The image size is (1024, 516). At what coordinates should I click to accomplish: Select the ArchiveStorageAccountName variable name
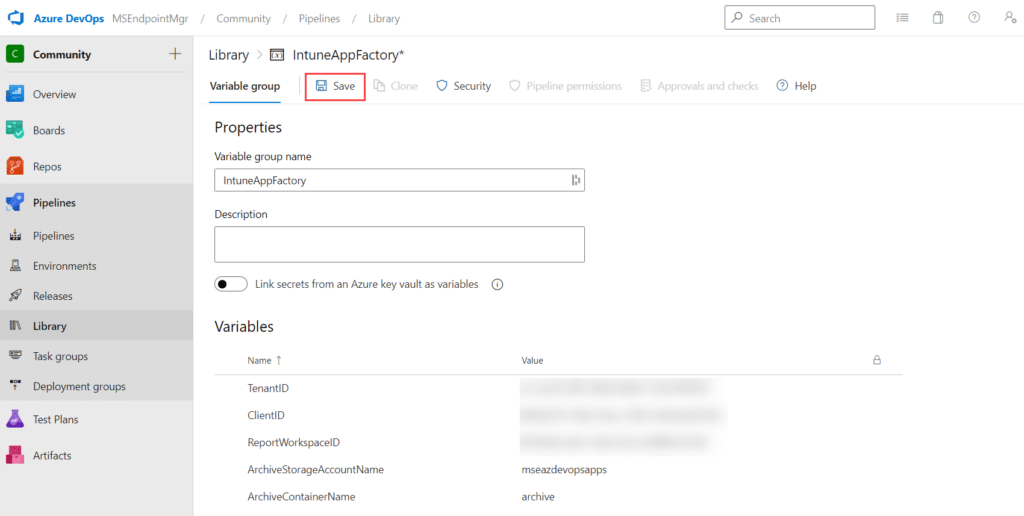point(315,470)
